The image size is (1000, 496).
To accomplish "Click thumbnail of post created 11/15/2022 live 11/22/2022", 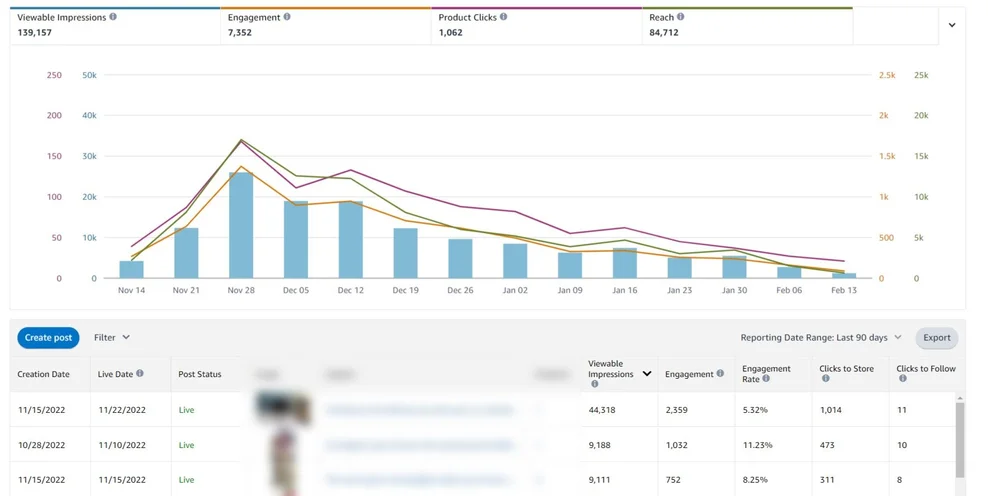I will (283, 409).
